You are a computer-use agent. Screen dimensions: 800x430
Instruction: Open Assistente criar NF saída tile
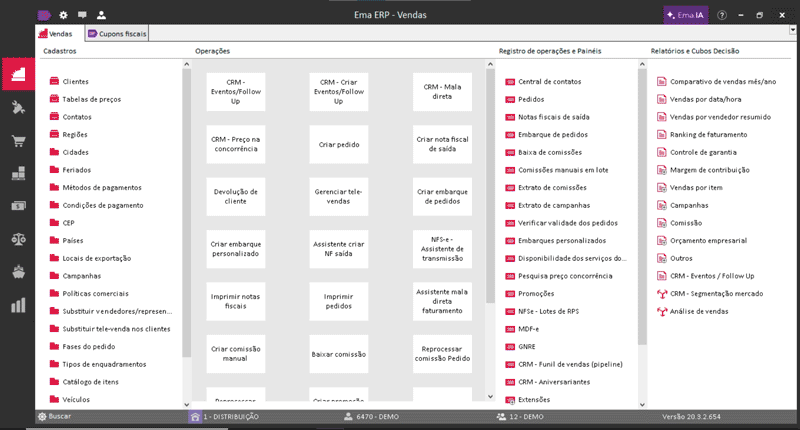339,249
